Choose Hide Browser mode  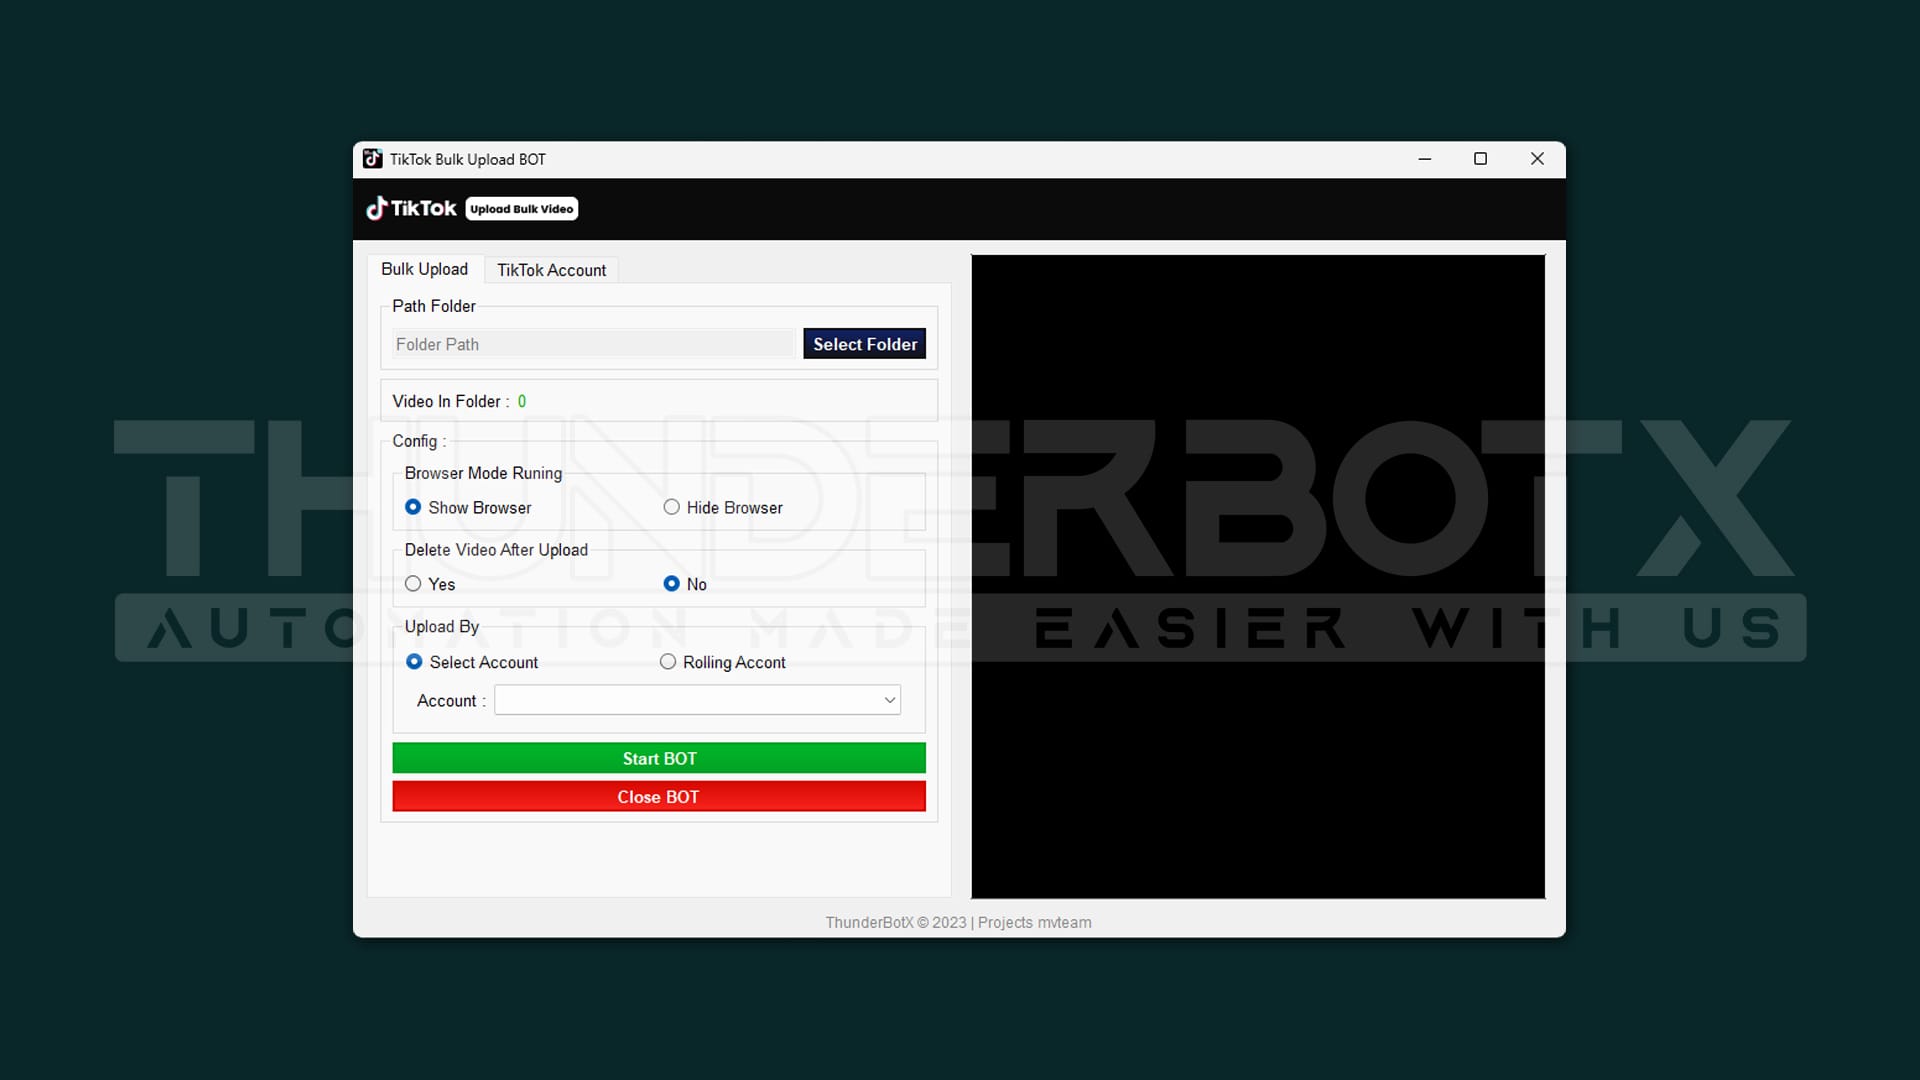(672, 507)
